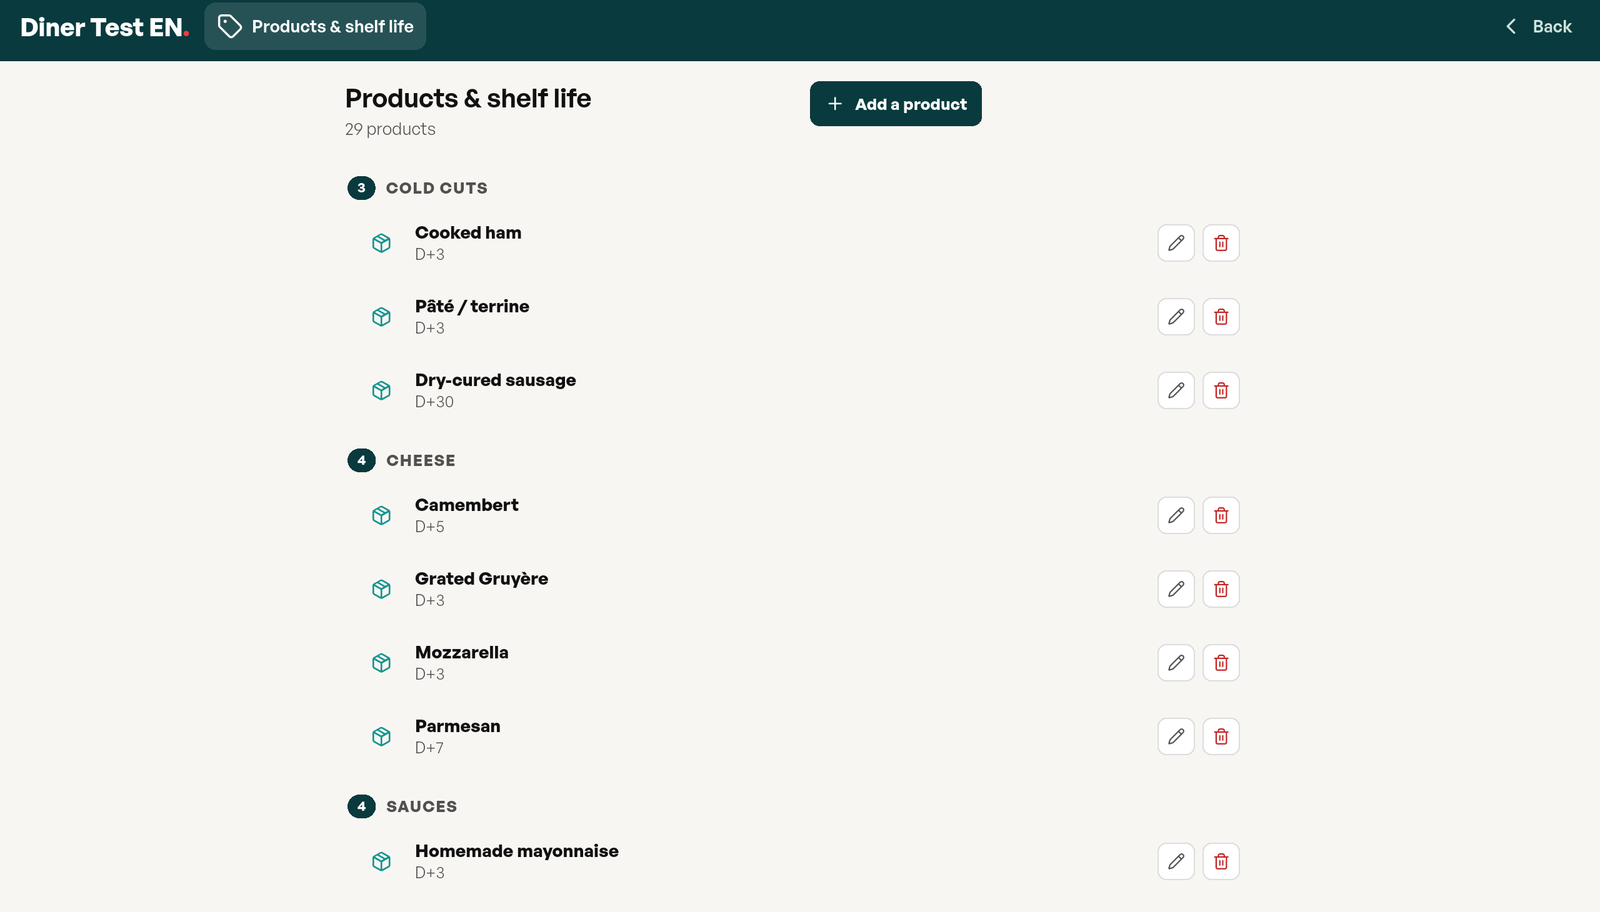This screenshot has height=912, width=1600.
Task: Click the Pâté / terrine name
Action: pyautogui.click(x=472, y=306)
